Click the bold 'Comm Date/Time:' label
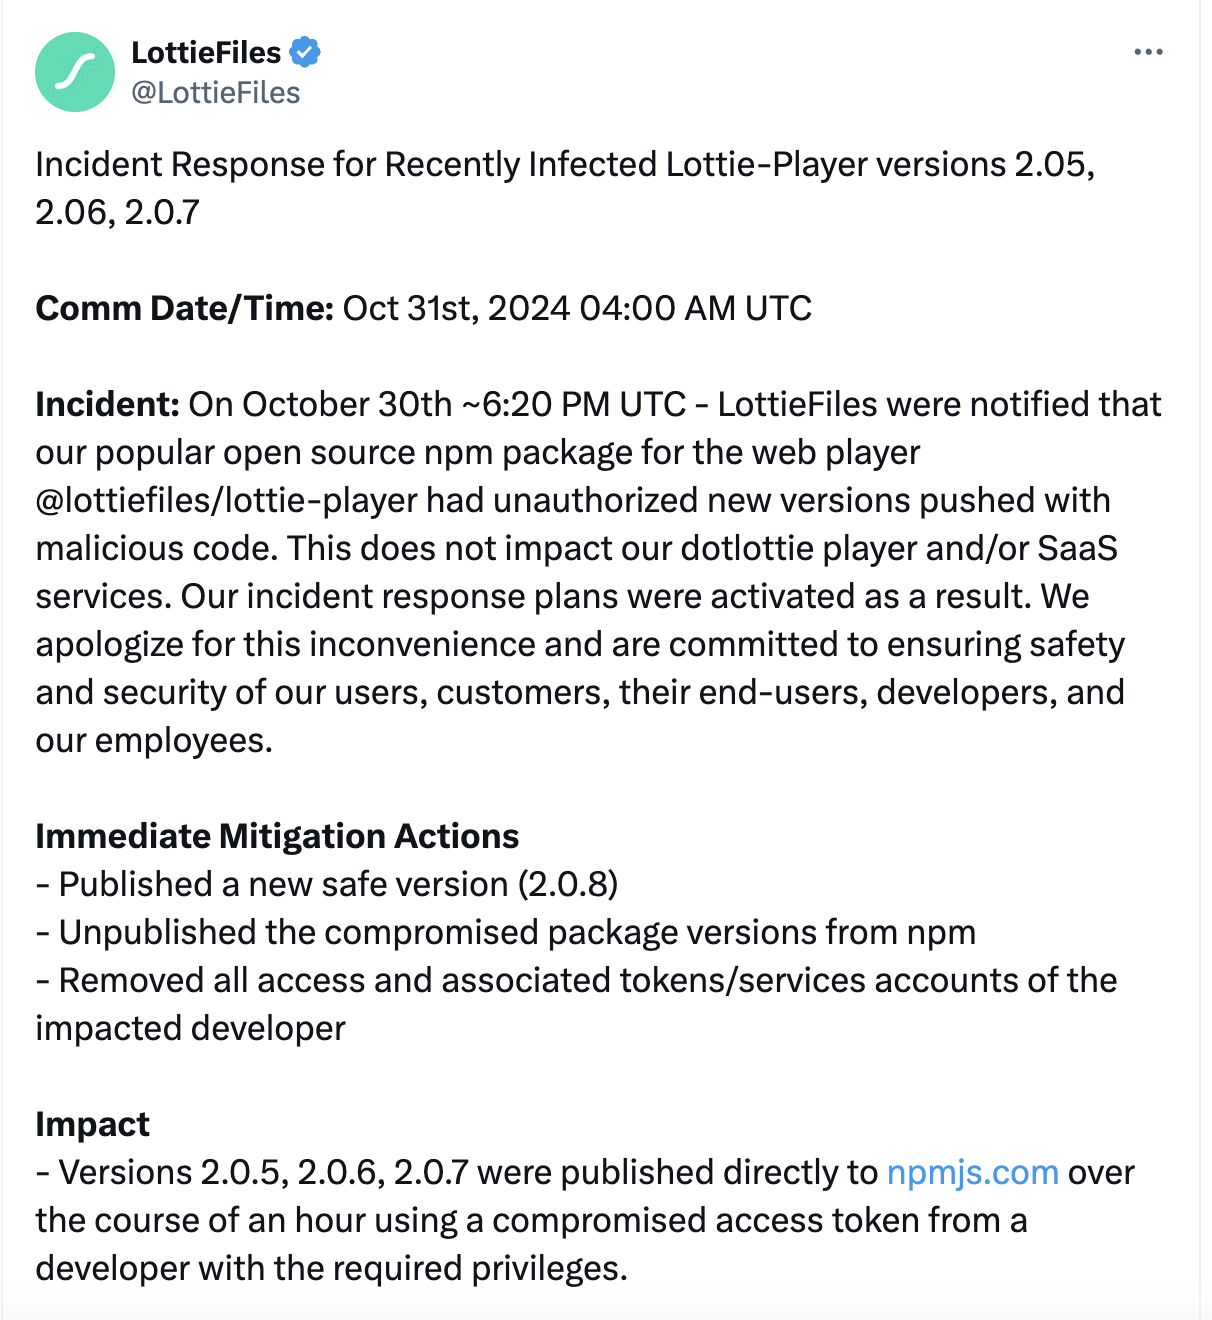Image resolution: width=1212 pixels, height=1320 pixels. click(184, 308)
